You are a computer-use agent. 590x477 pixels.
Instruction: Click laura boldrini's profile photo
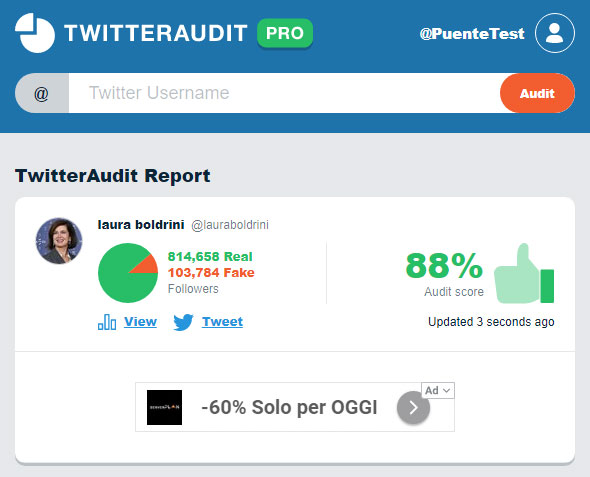(59, 241)
